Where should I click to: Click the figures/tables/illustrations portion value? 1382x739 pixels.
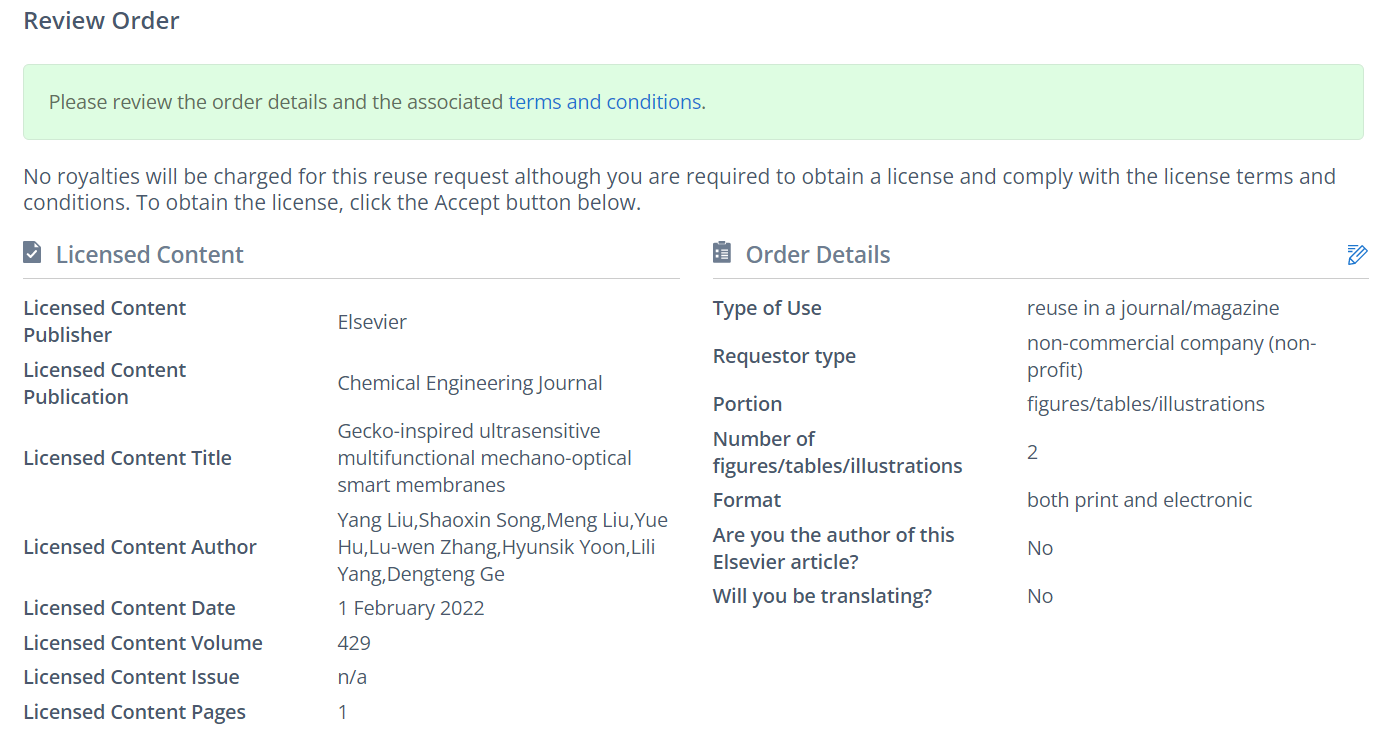click(x=1145, y=404)
